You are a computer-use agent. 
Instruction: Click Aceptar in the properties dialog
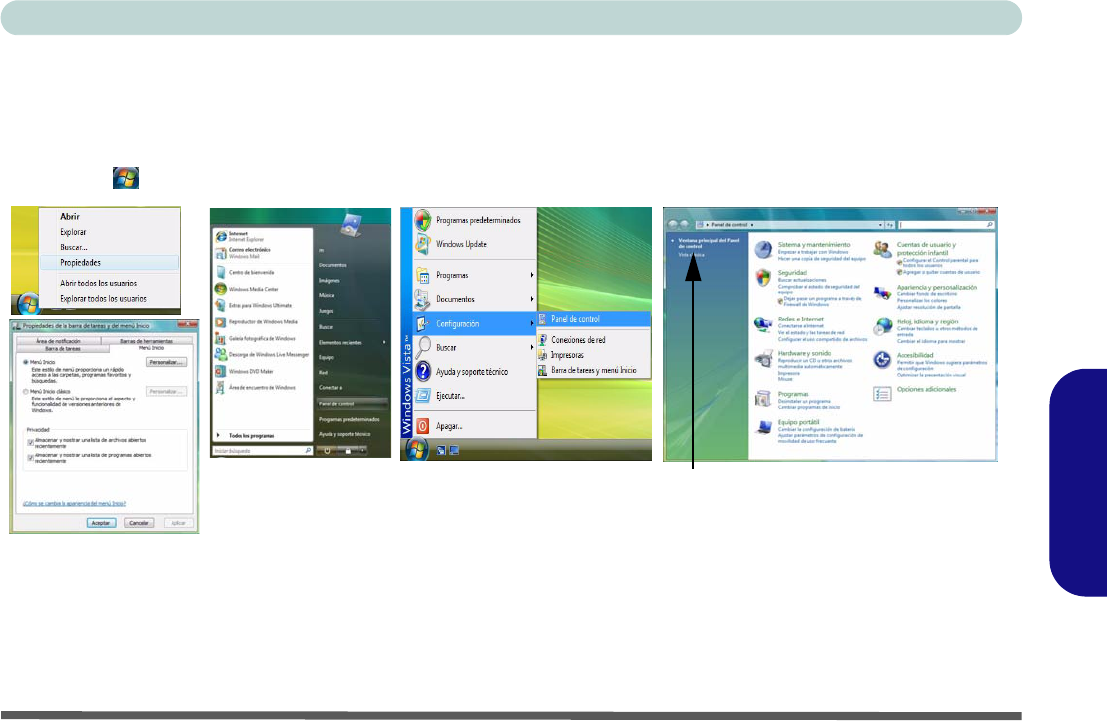click(101, 523)
